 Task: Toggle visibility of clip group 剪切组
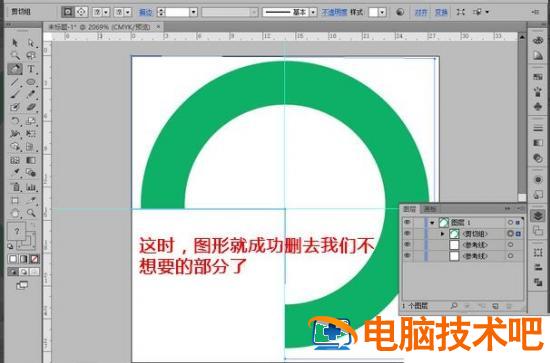[x=407, y=234]
